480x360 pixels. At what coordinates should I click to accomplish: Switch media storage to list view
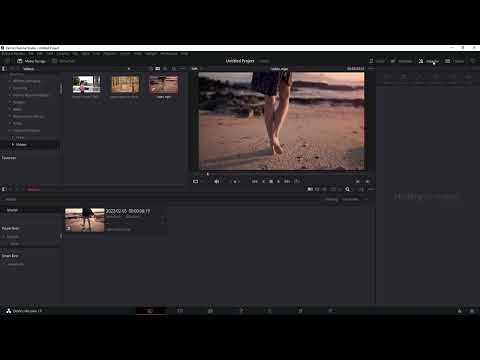[165, 69]
